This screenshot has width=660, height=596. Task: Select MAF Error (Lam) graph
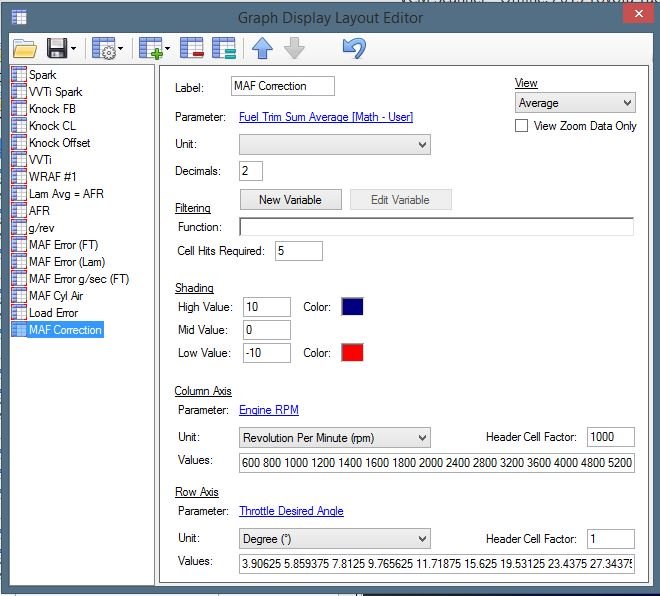coord(67,262)
